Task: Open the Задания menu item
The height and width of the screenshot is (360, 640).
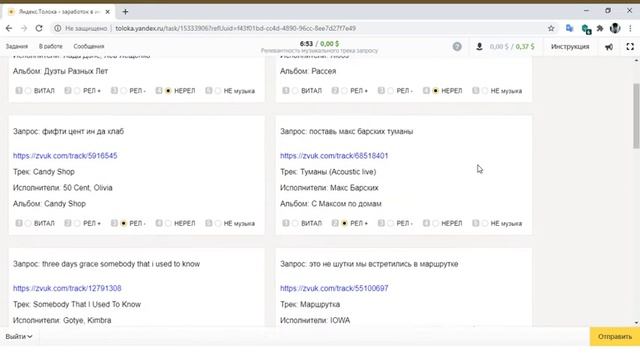Action: 17,47
